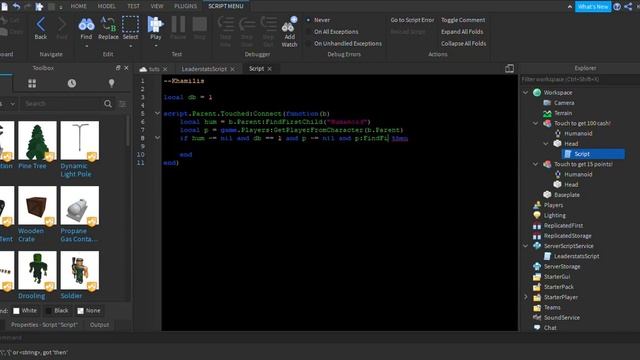Image resolution: width=640 pixels, height=360 pixels.
Task: Click the Toolbox search field
Action: tap(61, 104)
